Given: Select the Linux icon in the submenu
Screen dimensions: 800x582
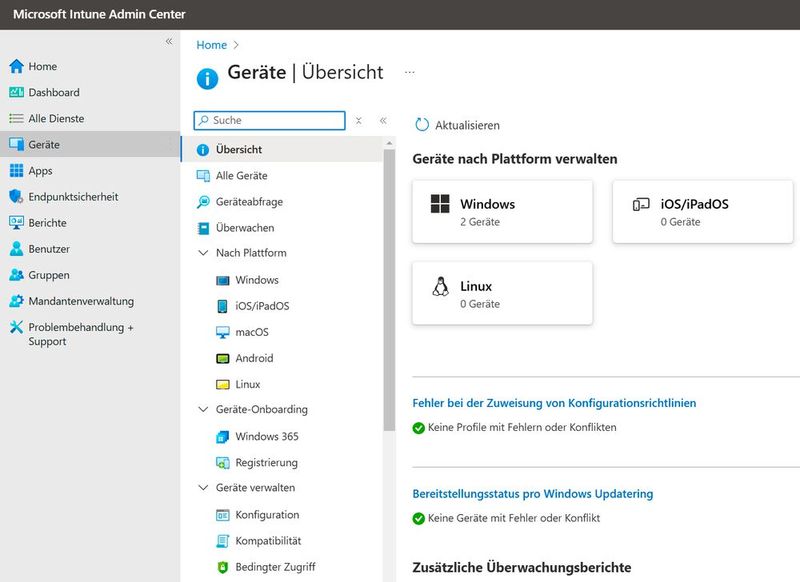Looking at the screenshot, I should tap(222, 384).
